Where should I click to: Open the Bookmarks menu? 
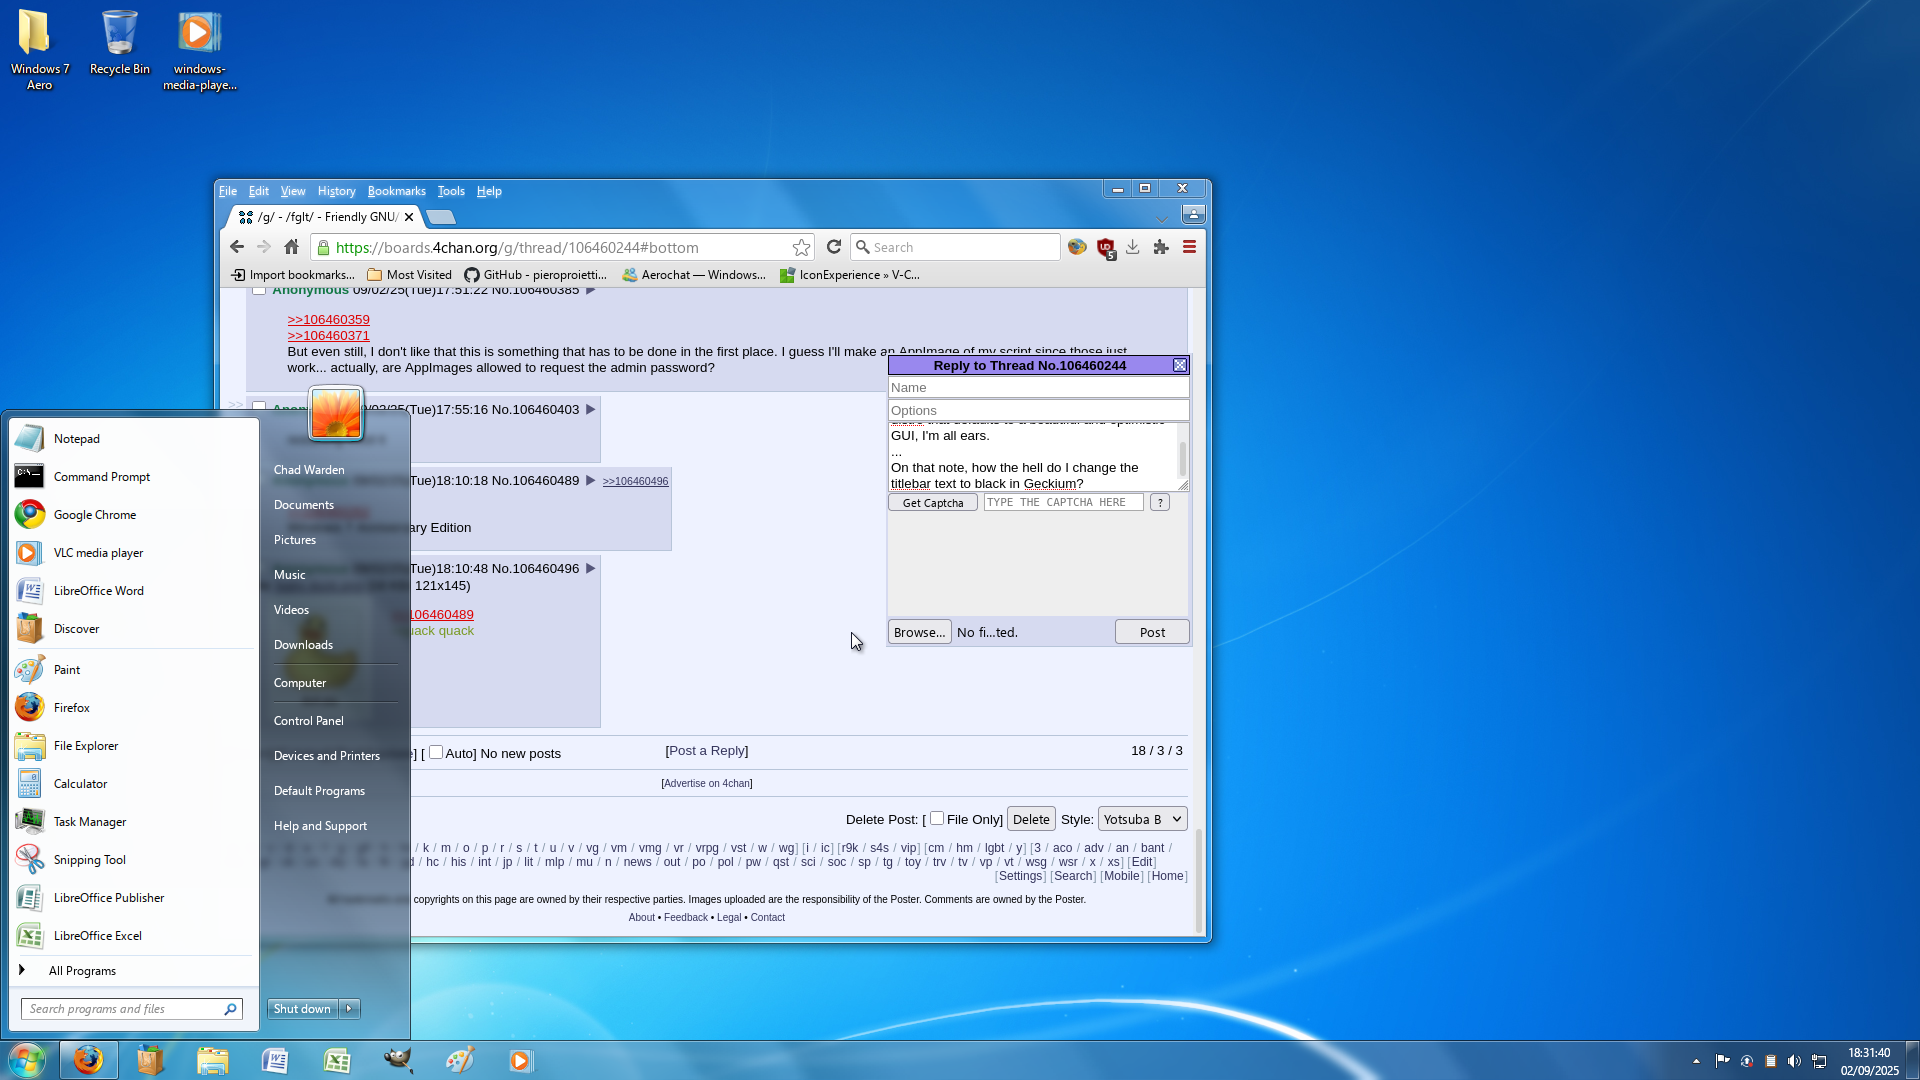pyautogui.click(x=396, y=191)
